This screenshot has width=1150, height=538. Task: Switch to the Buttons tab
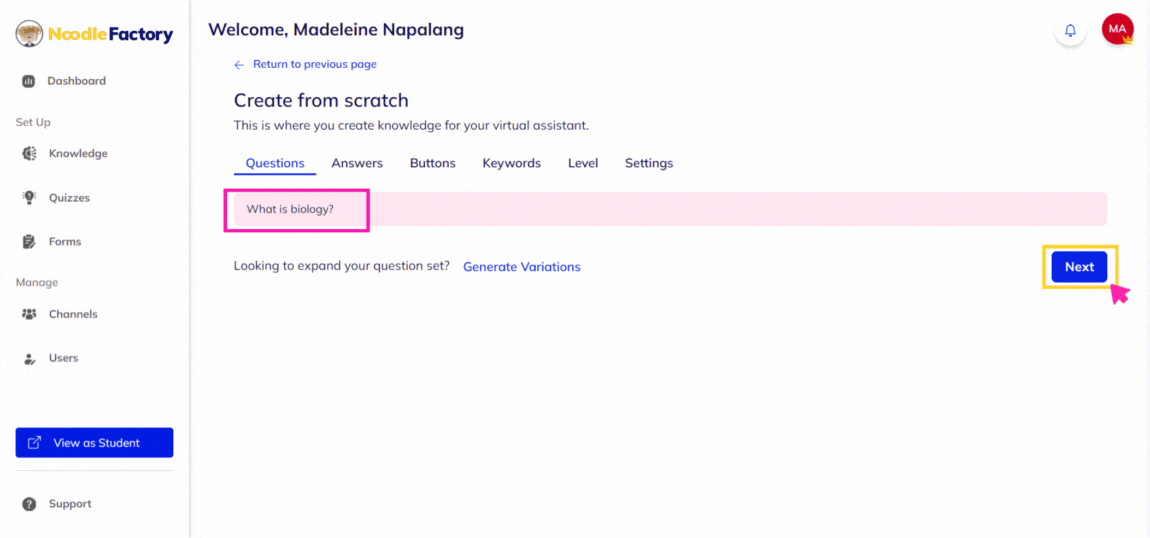433,163
